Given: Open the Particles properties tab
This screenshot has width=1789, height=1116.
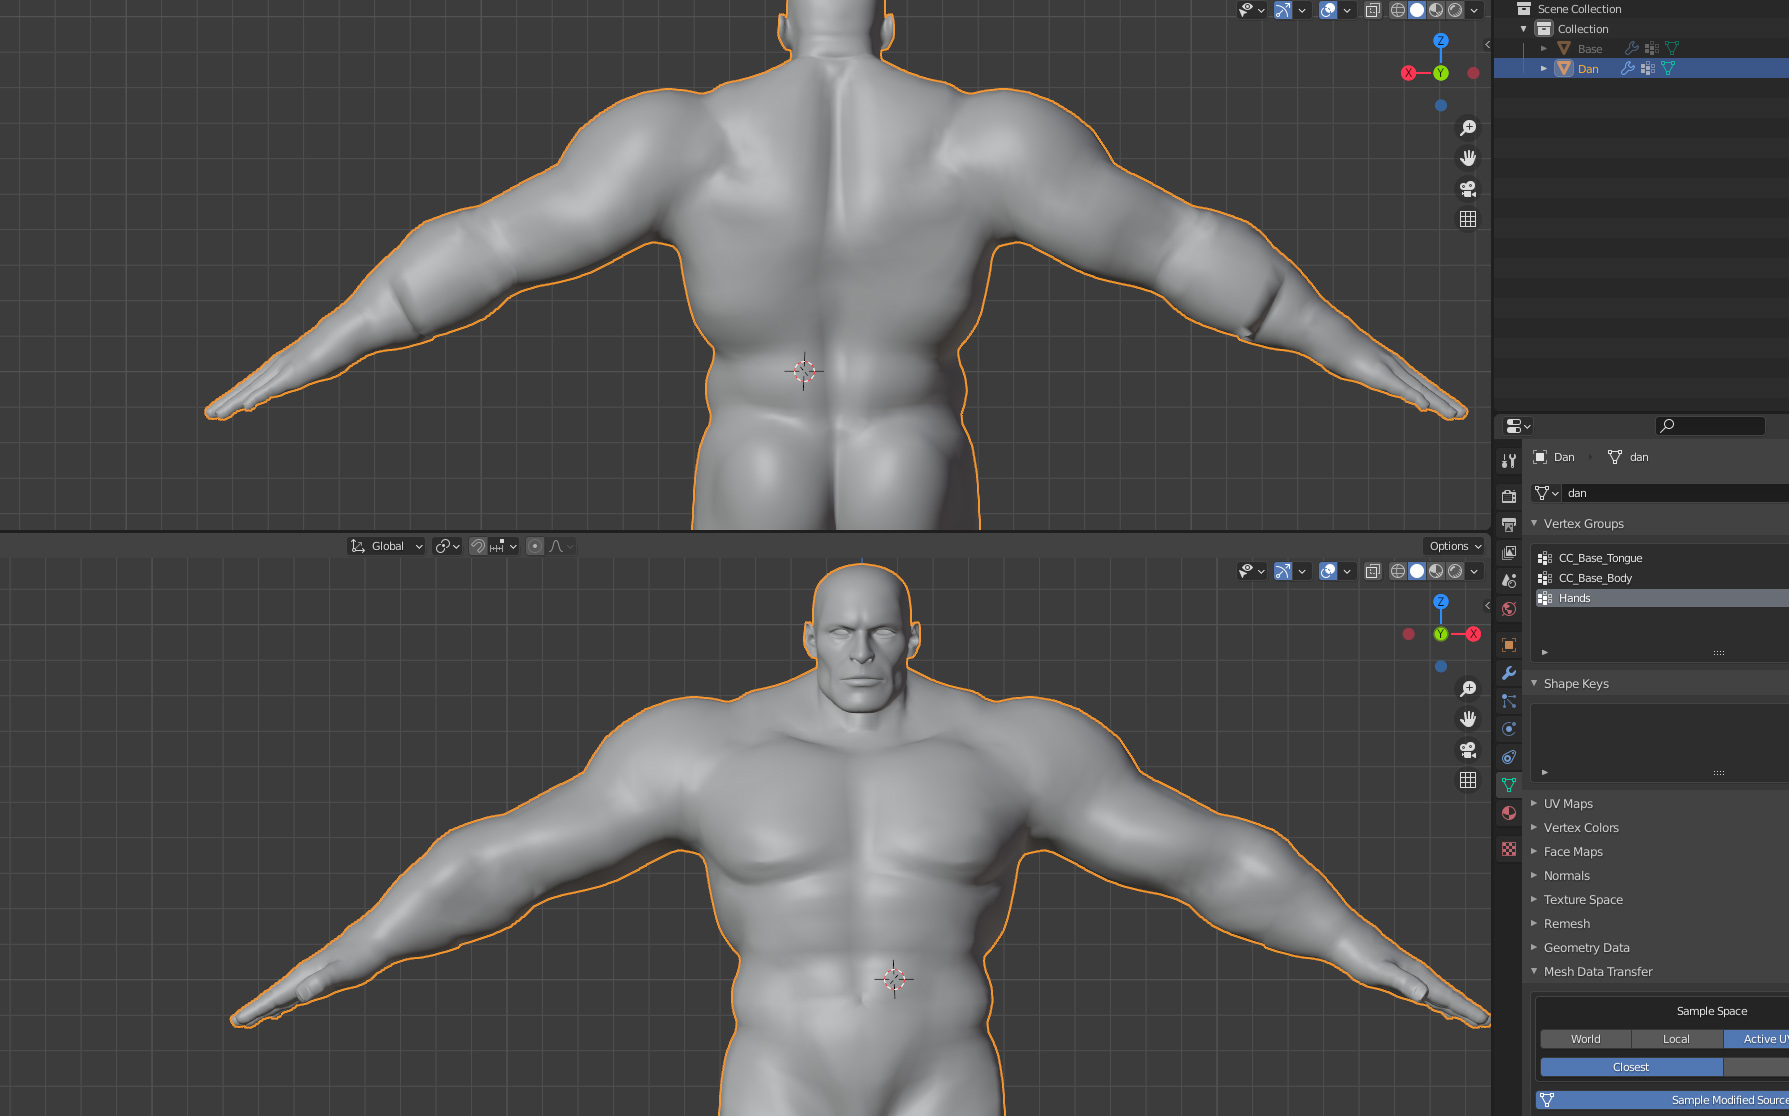Looking at the screenshot, I should (1509, 701).
